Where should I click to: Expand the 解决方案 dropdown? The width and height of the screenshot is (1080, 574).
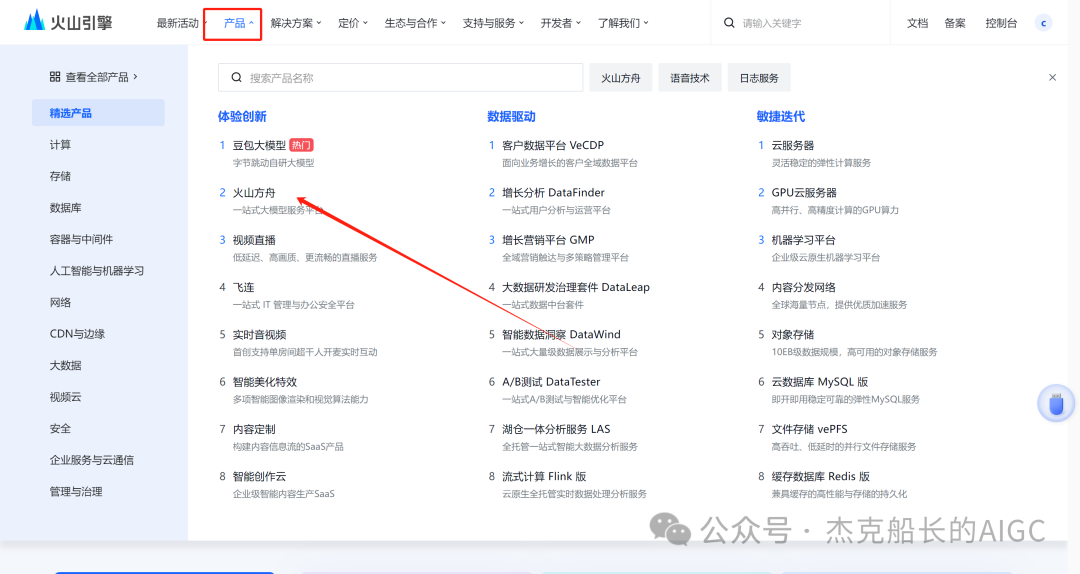point(295,23)
